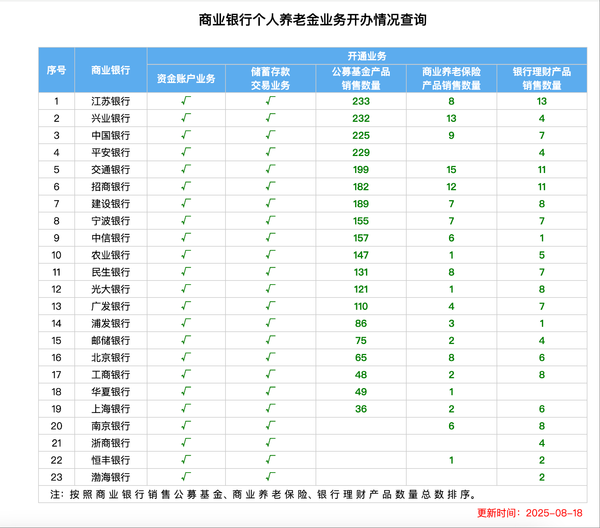Select the 招商银行 bank name cell
The height and width of the screenshot is (528, 600).
click(x=111, y=187)
